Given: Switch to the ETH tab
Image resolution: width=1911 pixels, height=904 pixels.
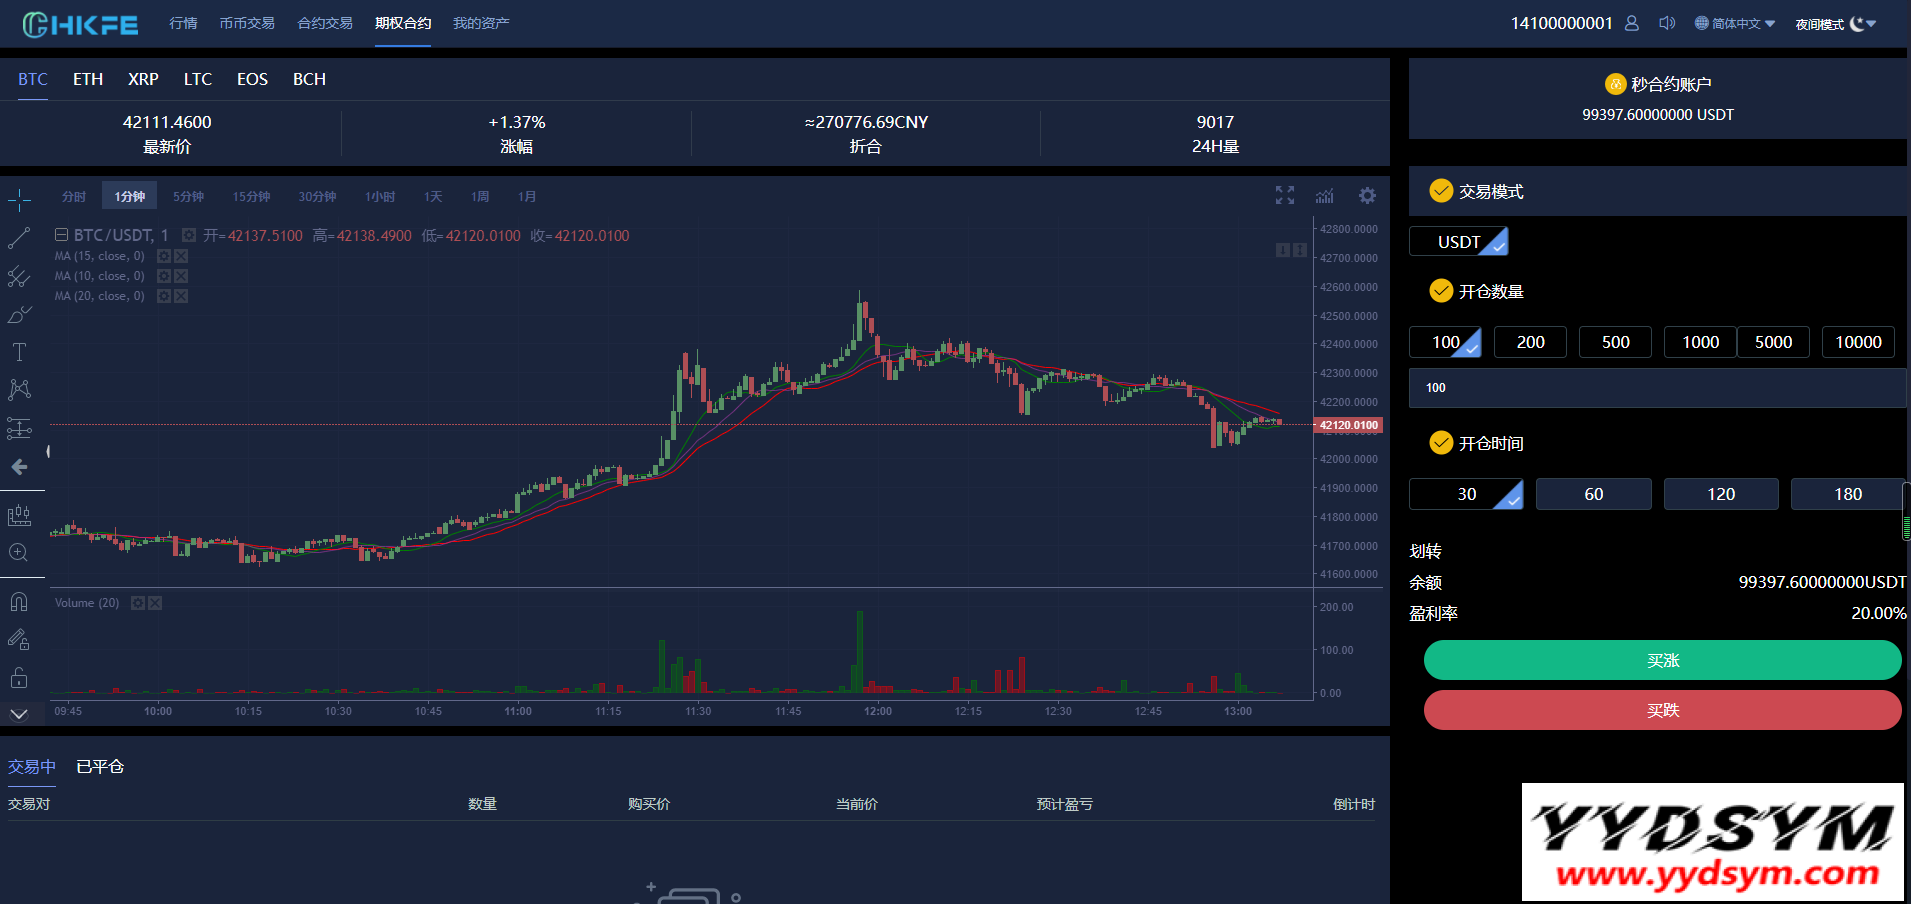Looking at the screenshot, I should [88, 79].
